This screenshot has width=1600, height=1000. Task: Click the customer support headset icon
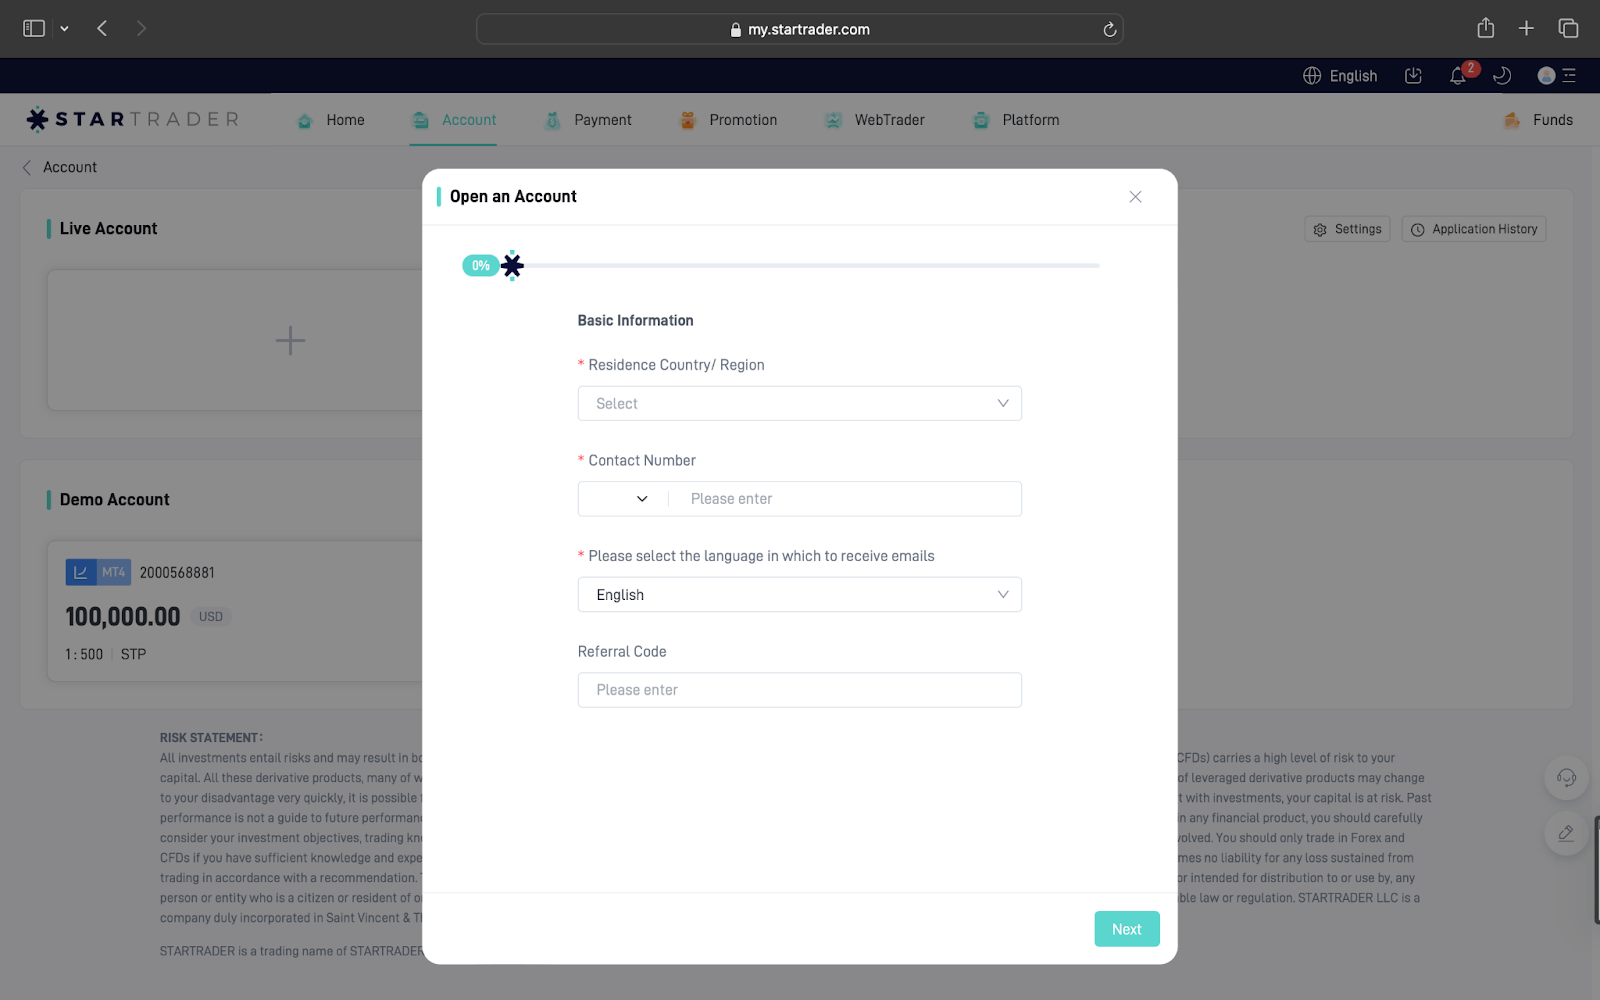click(x=1566, y=778)
